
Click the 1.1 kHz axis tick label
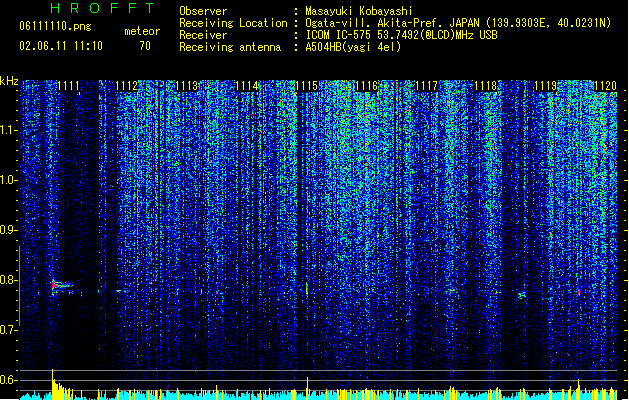click(8, 130)
